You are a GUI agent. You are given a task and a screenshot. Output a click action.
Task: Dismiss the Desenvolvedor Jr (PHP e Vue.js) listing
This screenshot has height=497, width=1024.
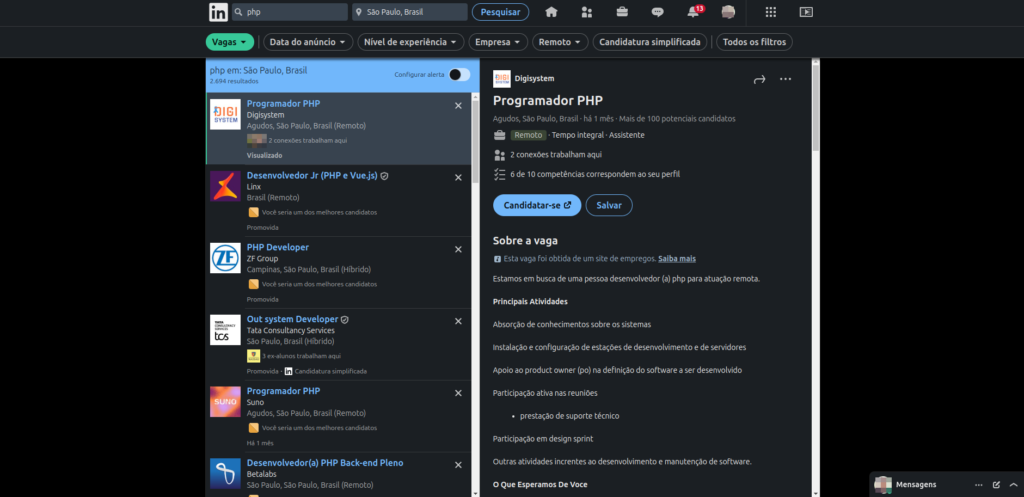click(458, 177)
